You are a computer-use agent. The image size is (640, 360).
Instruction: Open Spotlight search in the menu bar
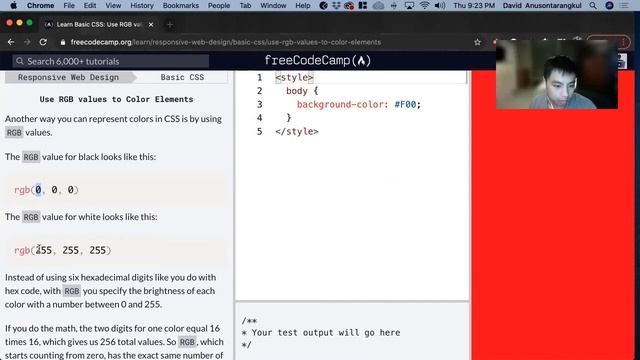pyautogui.click(x=593, y=5)
